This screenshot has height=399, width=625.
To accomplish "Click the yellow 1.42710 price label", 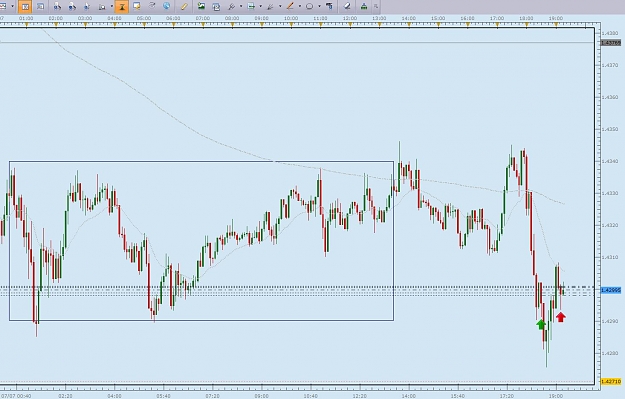I will click(x=611, y=382).
